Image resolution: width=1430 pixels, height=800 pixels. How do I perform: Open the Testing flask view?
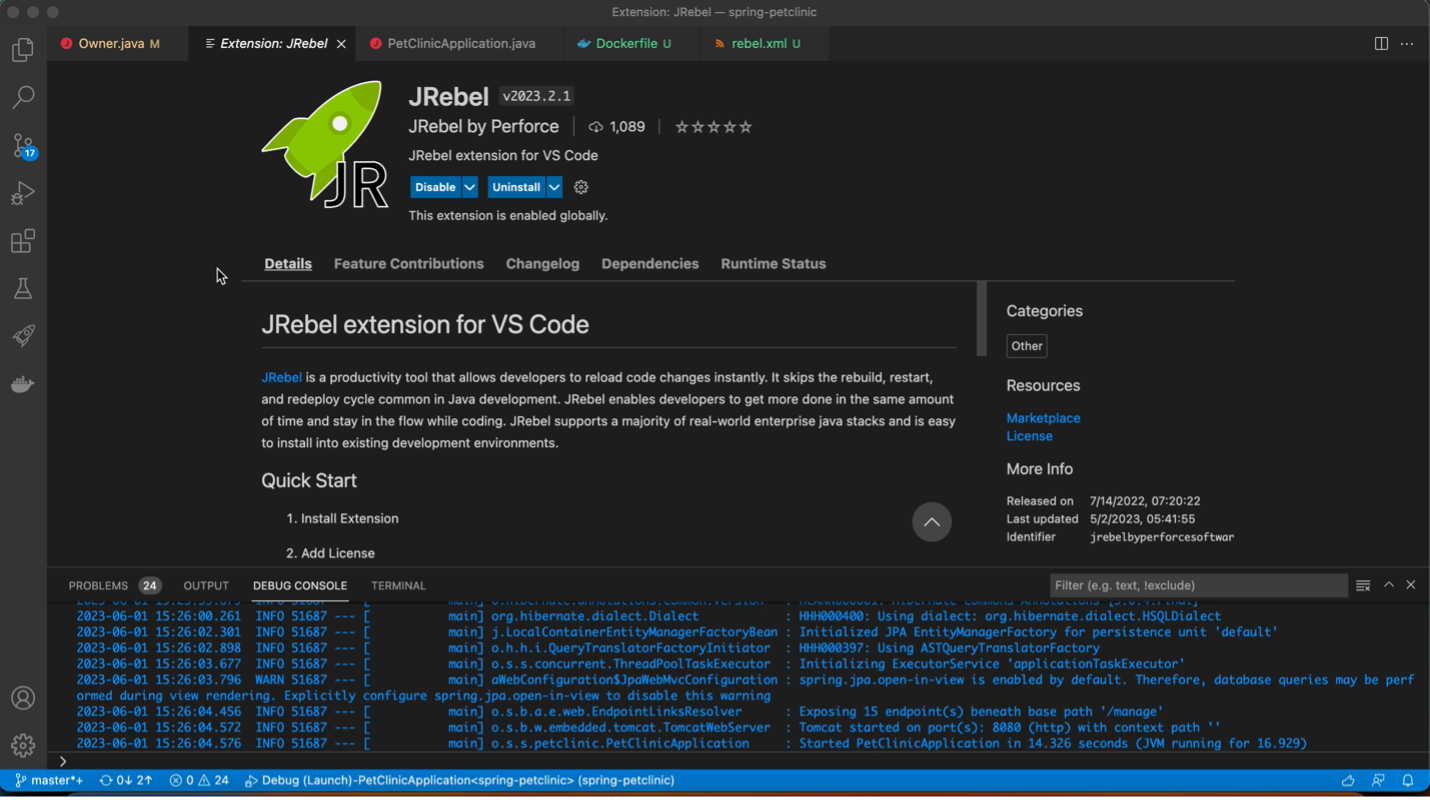click(23, 289)
